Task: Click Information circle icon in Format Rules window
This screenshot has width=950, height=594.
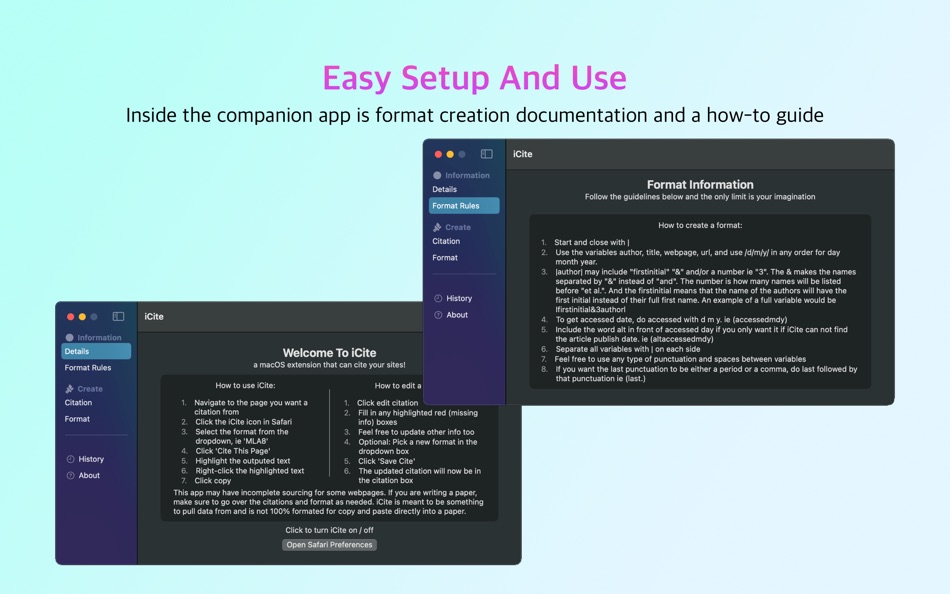Action: [x=437, y=175]
